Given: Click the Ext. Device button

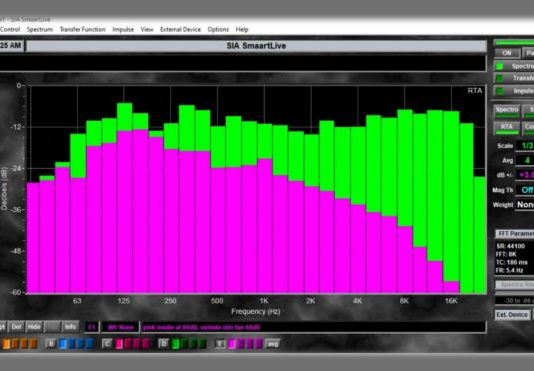Looking at the screenshot, I should (x=512, y=315).
